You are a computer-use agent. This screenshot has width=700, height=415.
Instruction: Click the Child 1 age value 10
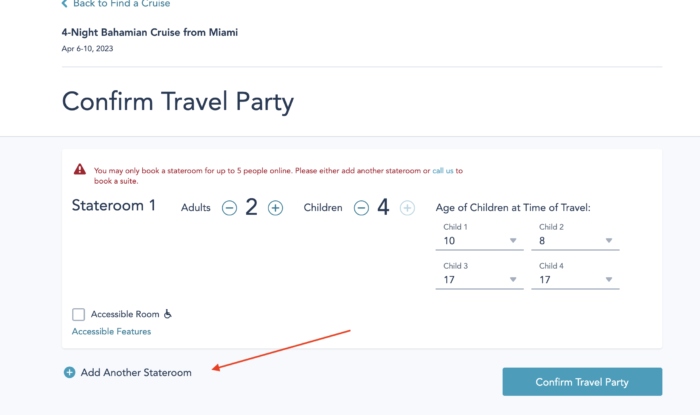click(449, 241)
